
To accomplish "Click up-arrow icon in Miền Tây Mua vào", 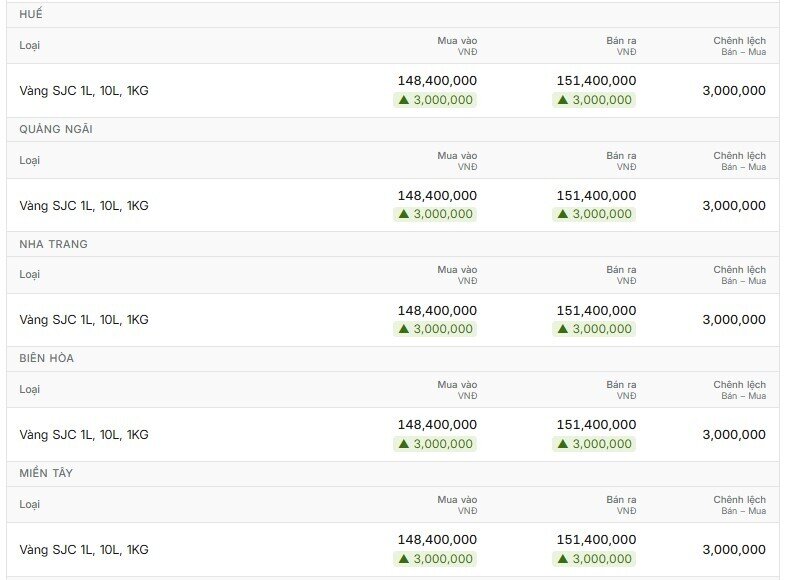I will tap(404, 558).
